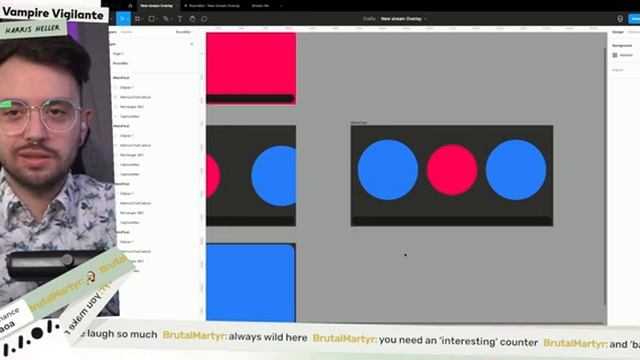Select the Pen tool

pos(166,19)
